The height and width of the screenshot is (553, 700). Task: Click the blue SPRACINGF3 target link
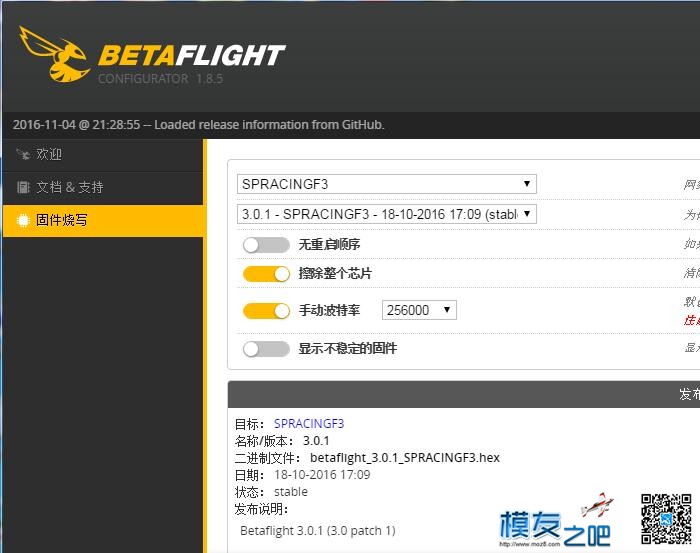coord(309,424)
